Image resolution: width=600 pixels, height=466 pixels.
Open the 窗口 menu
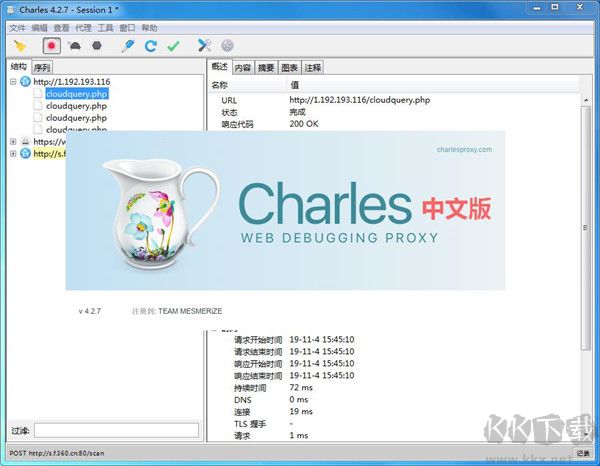(x=127, y=28)
